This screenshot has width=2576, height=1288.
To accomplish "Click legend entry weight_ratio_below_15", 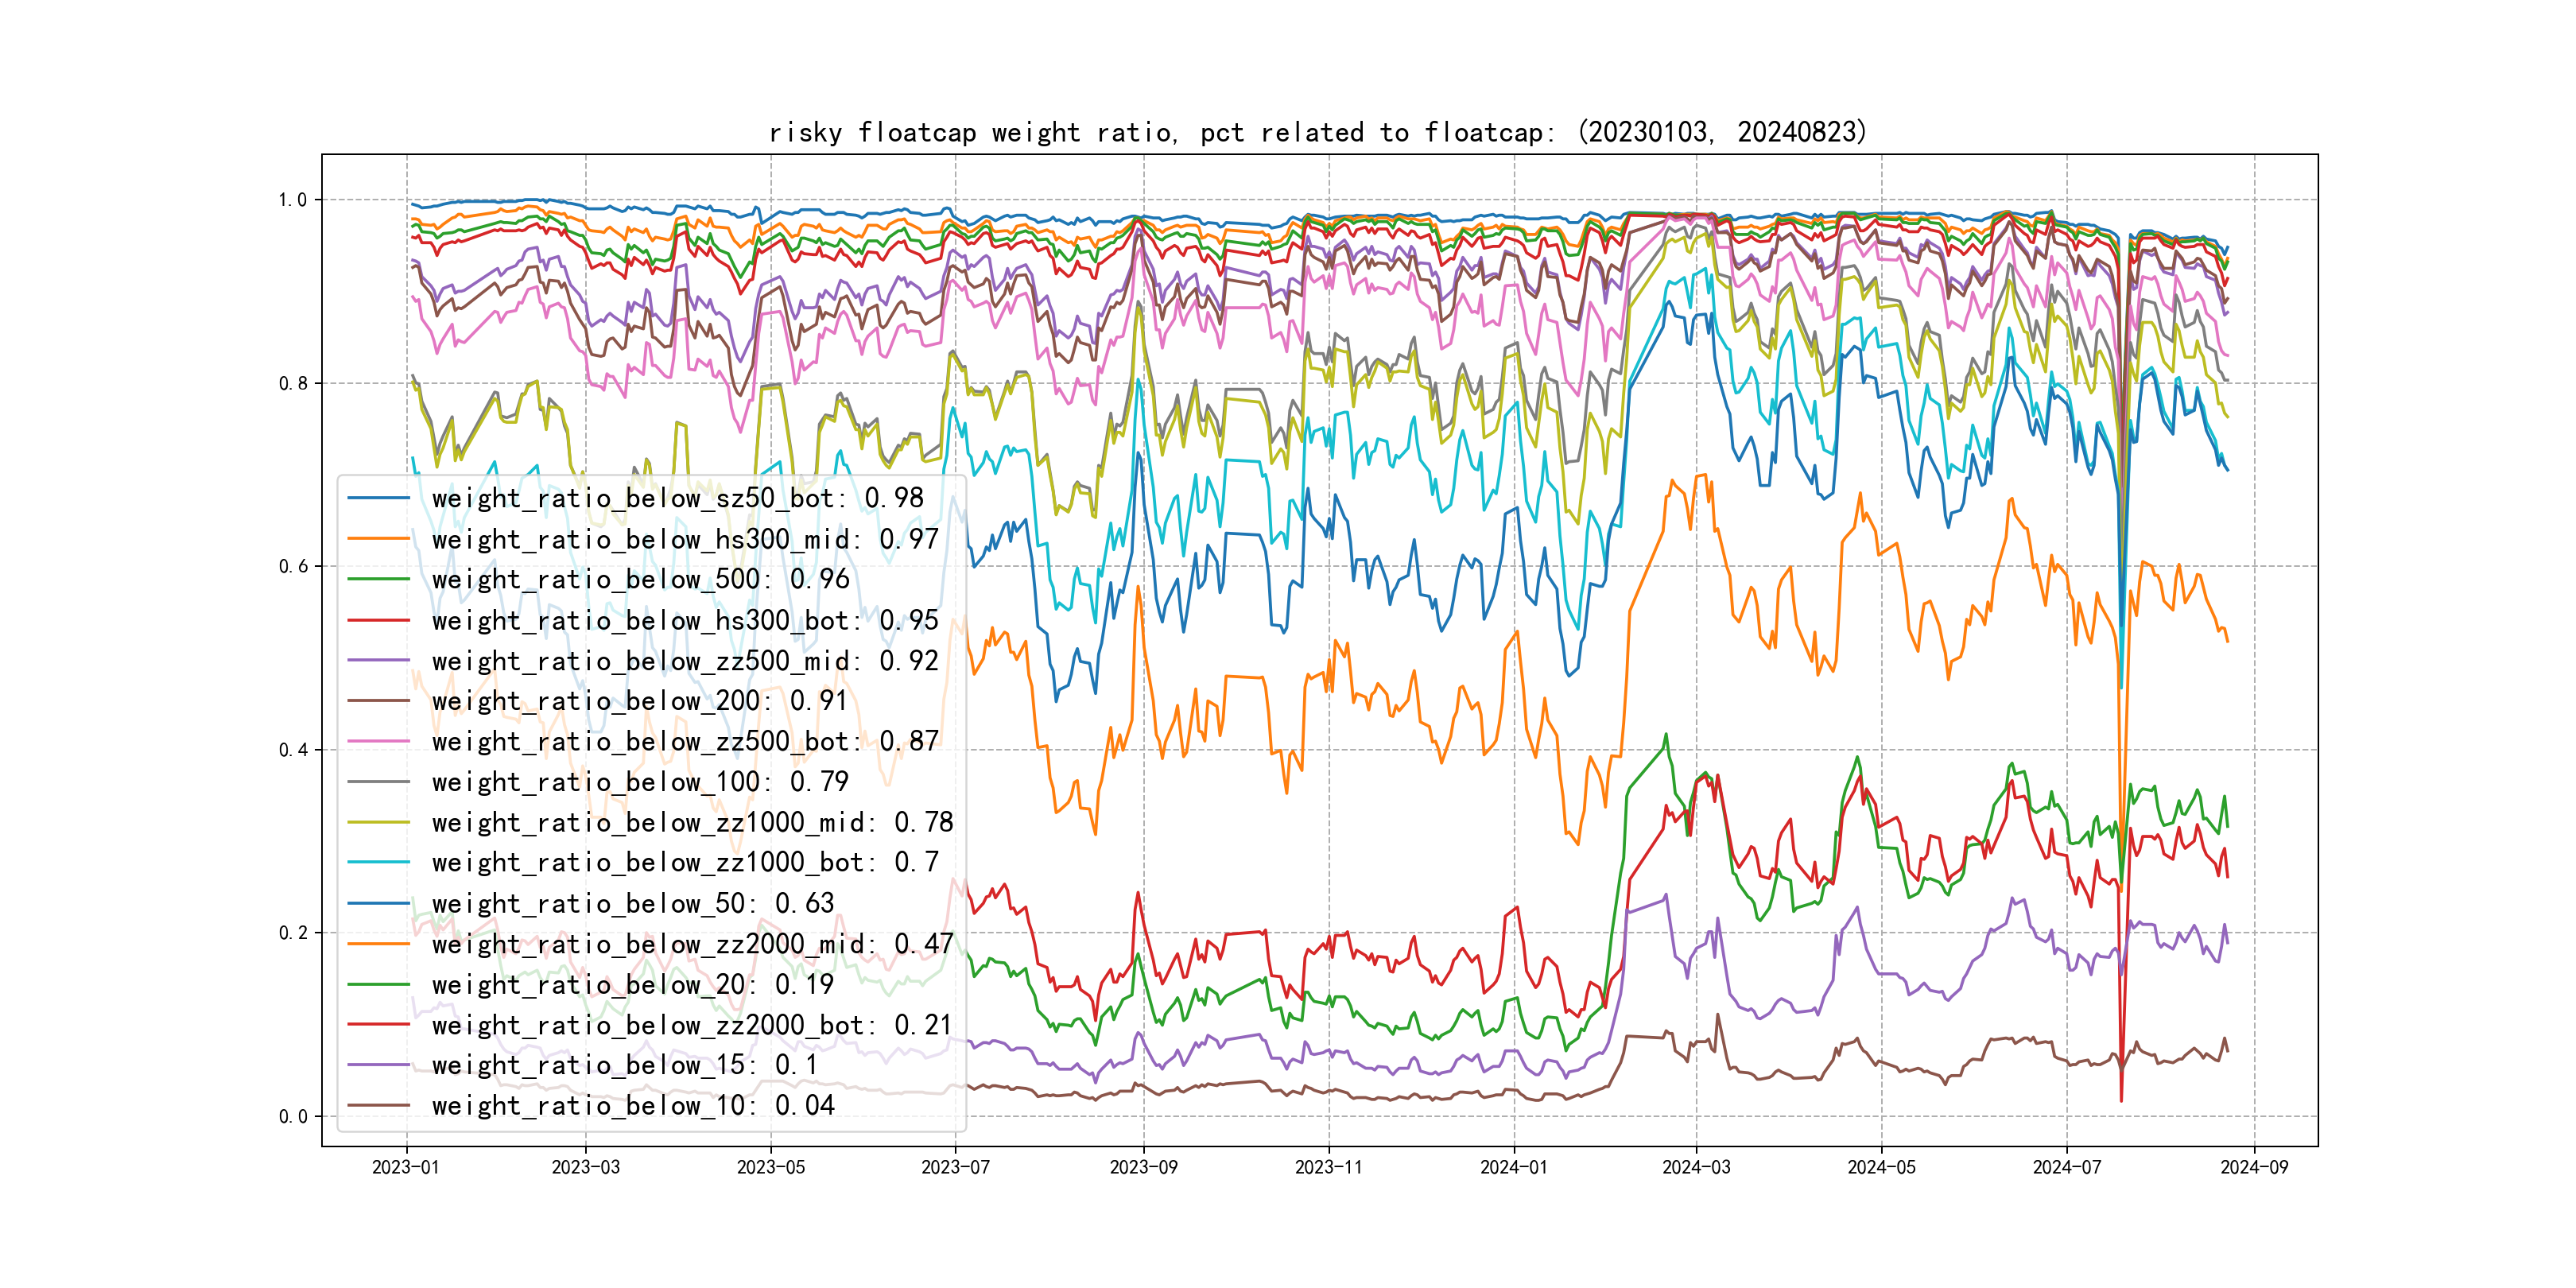I will (625, 1065).
